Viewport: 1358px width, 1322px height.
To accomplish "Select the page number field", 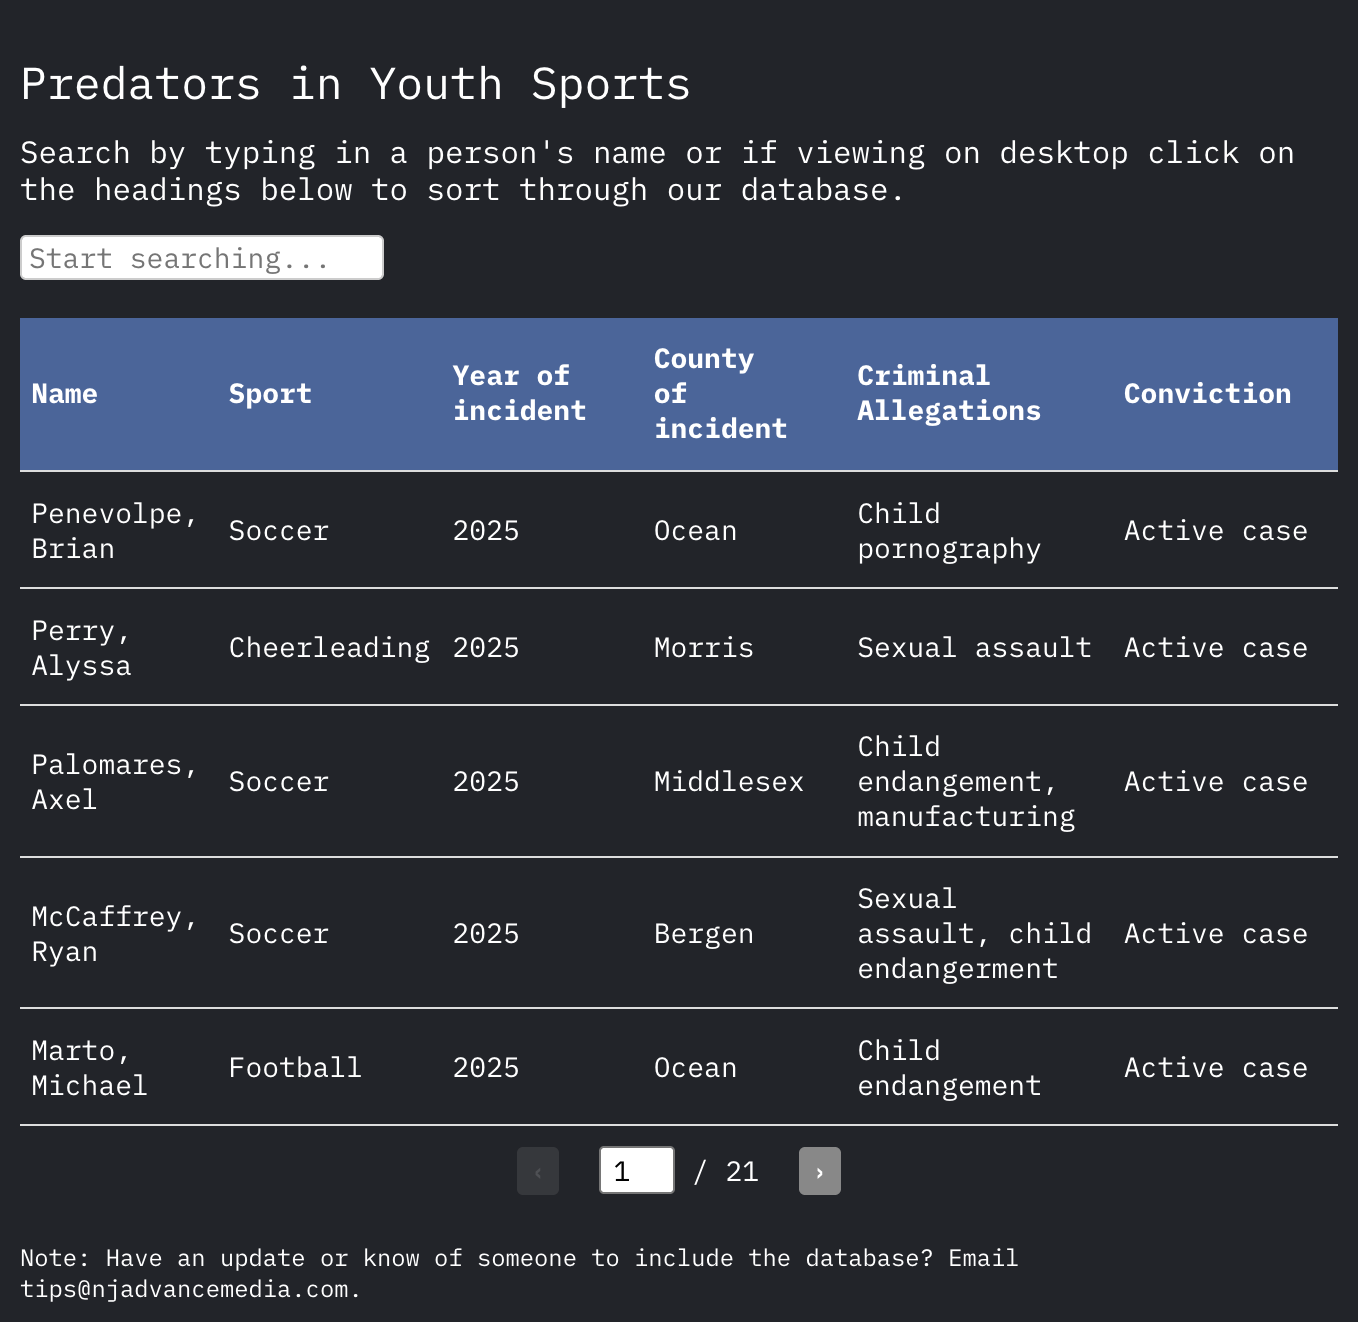I will (637, 1170).
